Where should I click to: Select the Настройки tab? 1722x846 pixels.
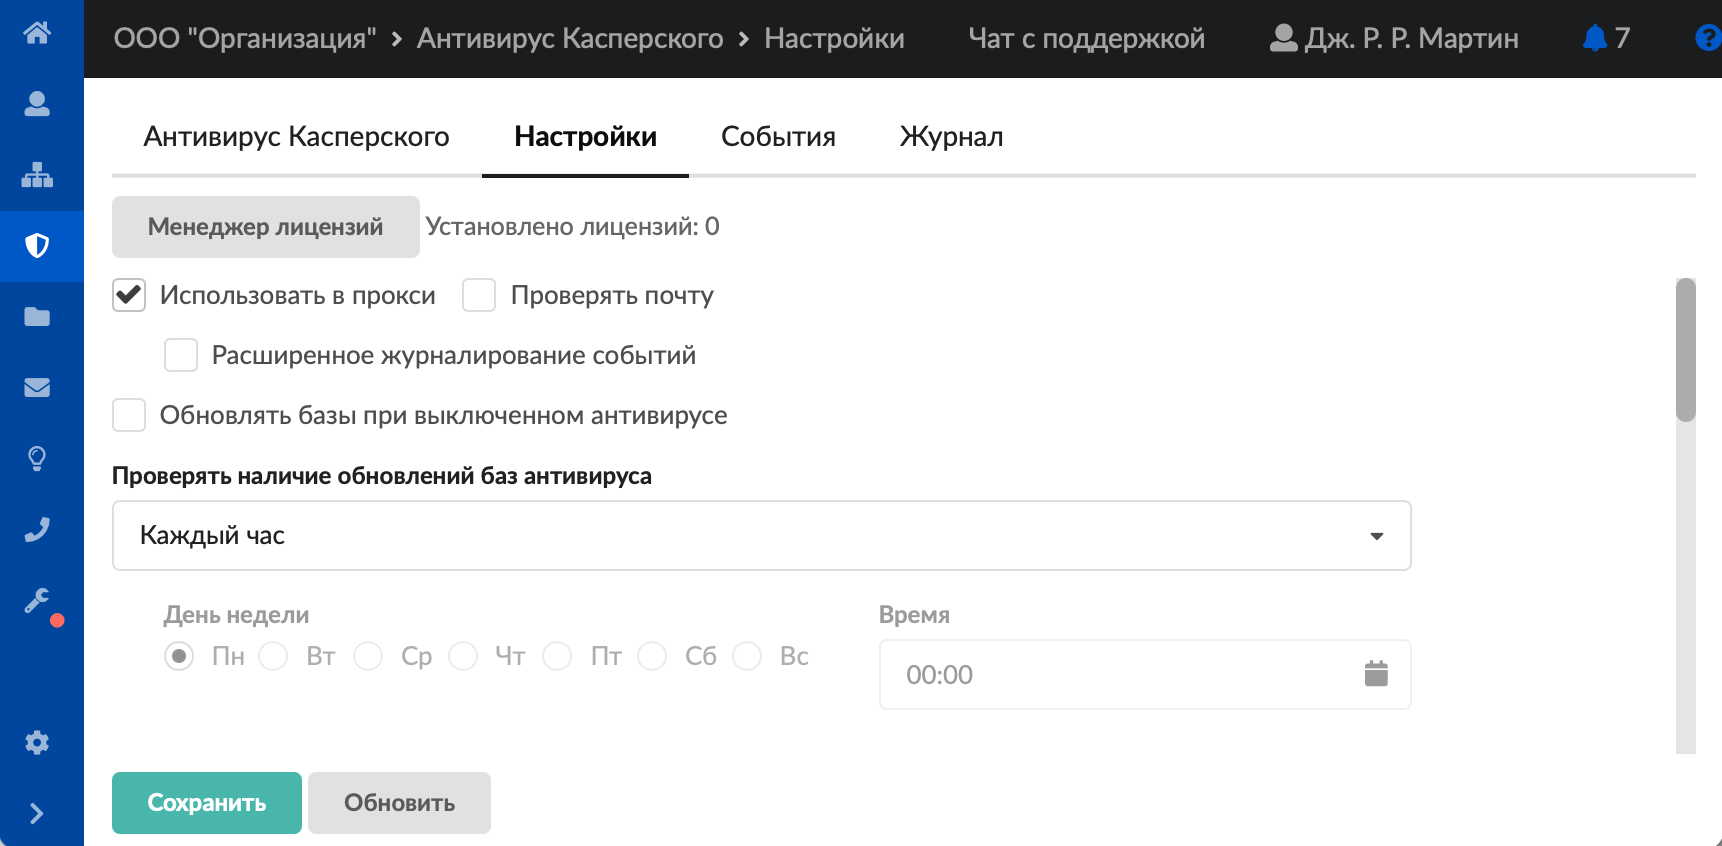585,136
